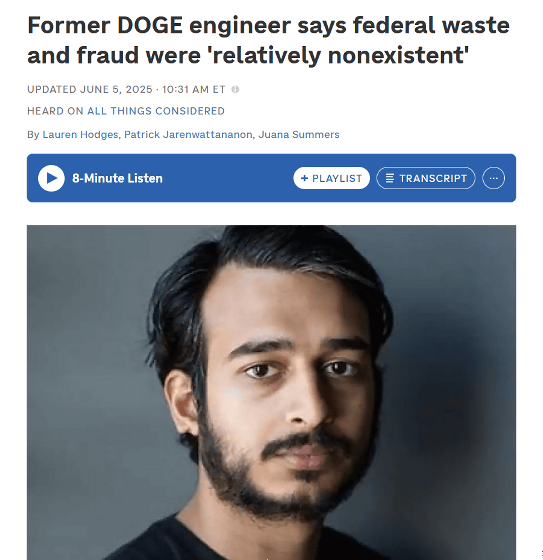The width and height of the screenshot is (543, 560).
Task: Open author Juana Summers' page
Action: (x=299, y=135)
